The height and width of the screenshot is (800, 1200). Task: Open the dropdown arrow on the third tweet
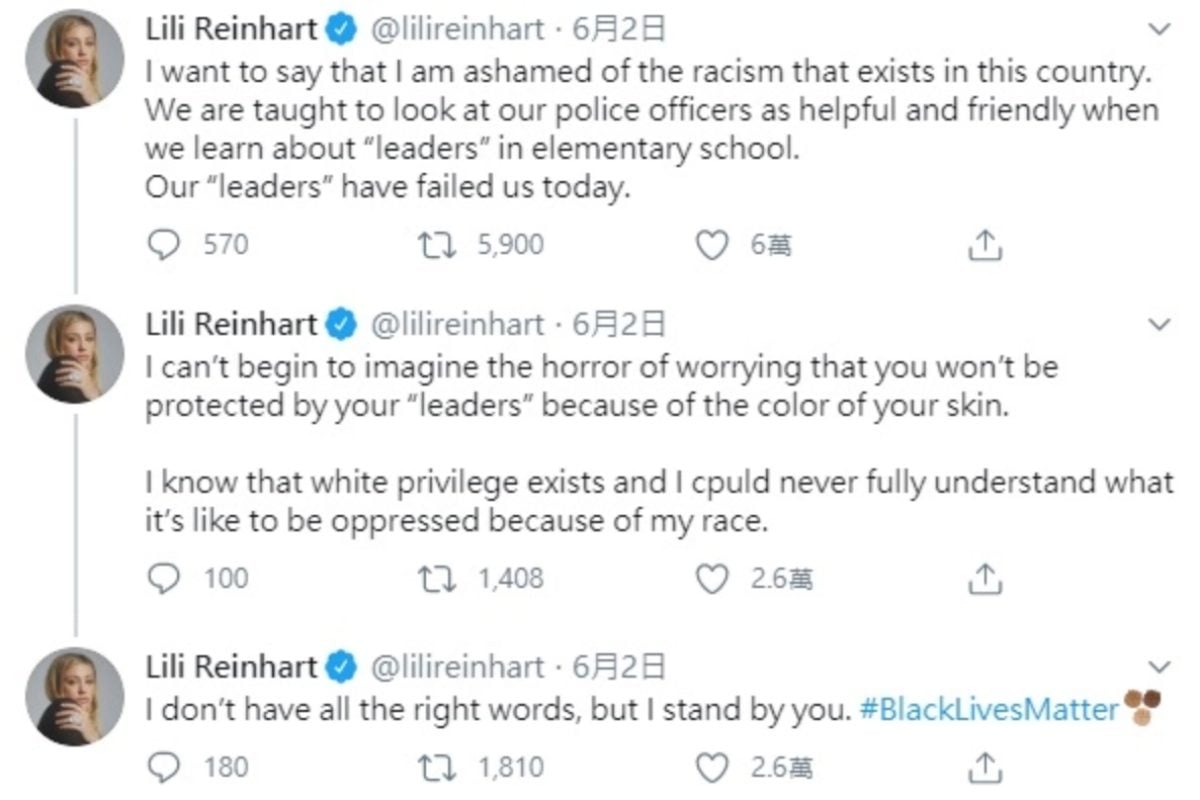point(1160,667)
